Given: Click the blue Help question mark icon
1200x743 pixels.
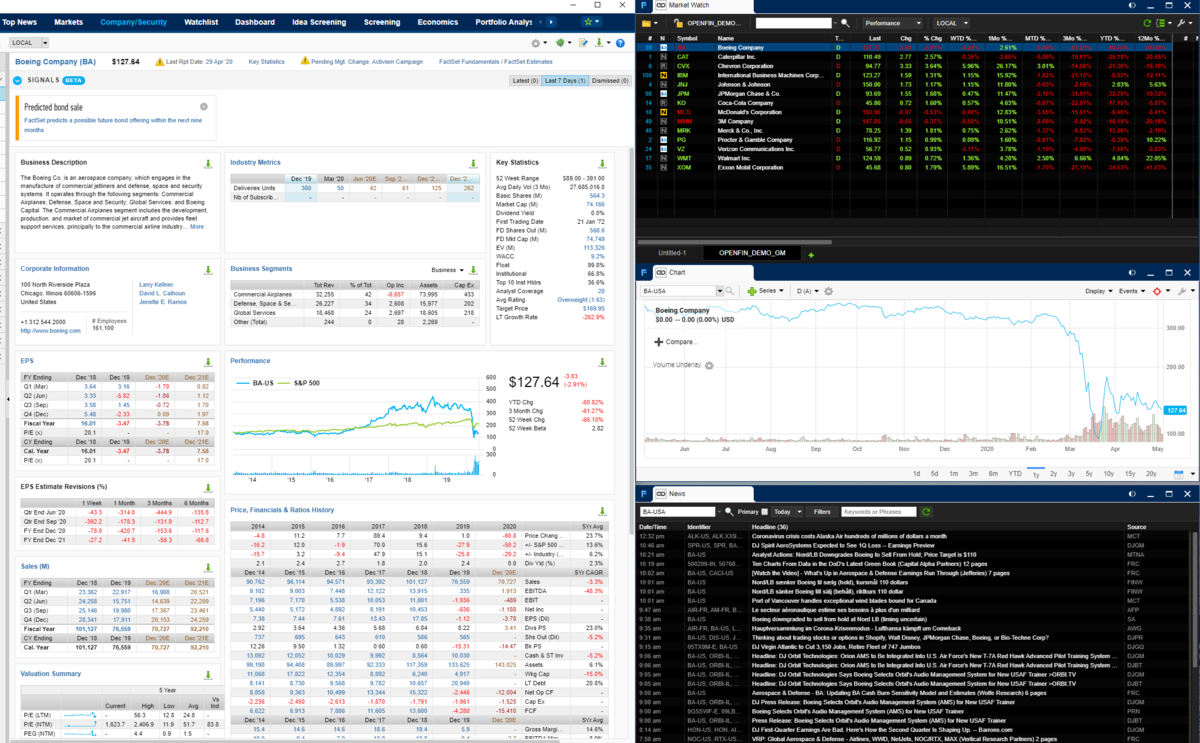Looking at the screenshot, I should coord(620,43).
